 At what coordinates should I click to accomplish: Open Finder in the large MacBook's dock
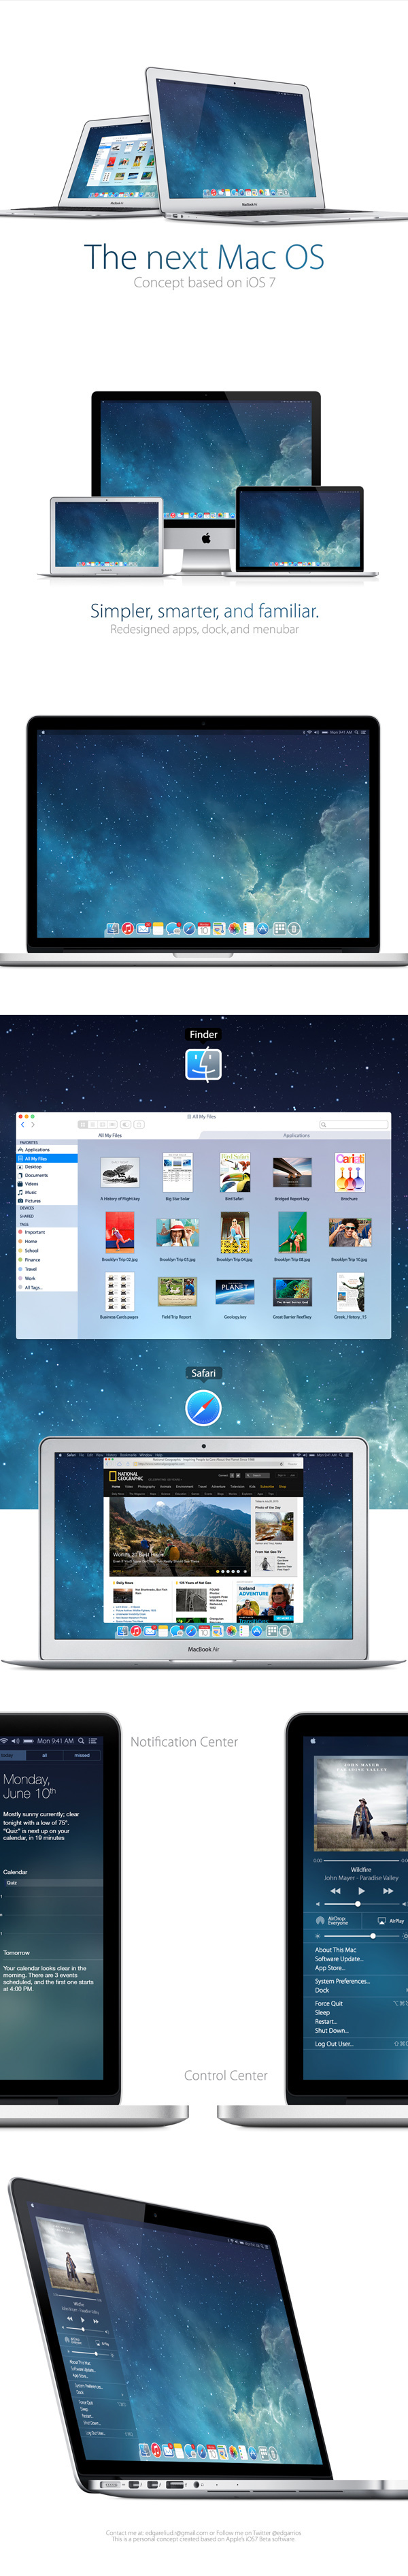click(113, 929)
